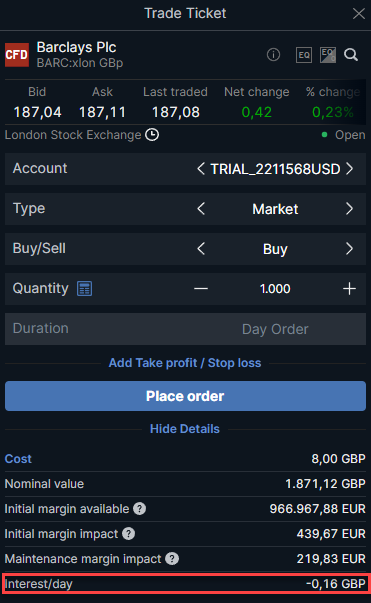Go to previous order Type option
The height and width of the screenshot is (603, 371).
coord(201,209)
